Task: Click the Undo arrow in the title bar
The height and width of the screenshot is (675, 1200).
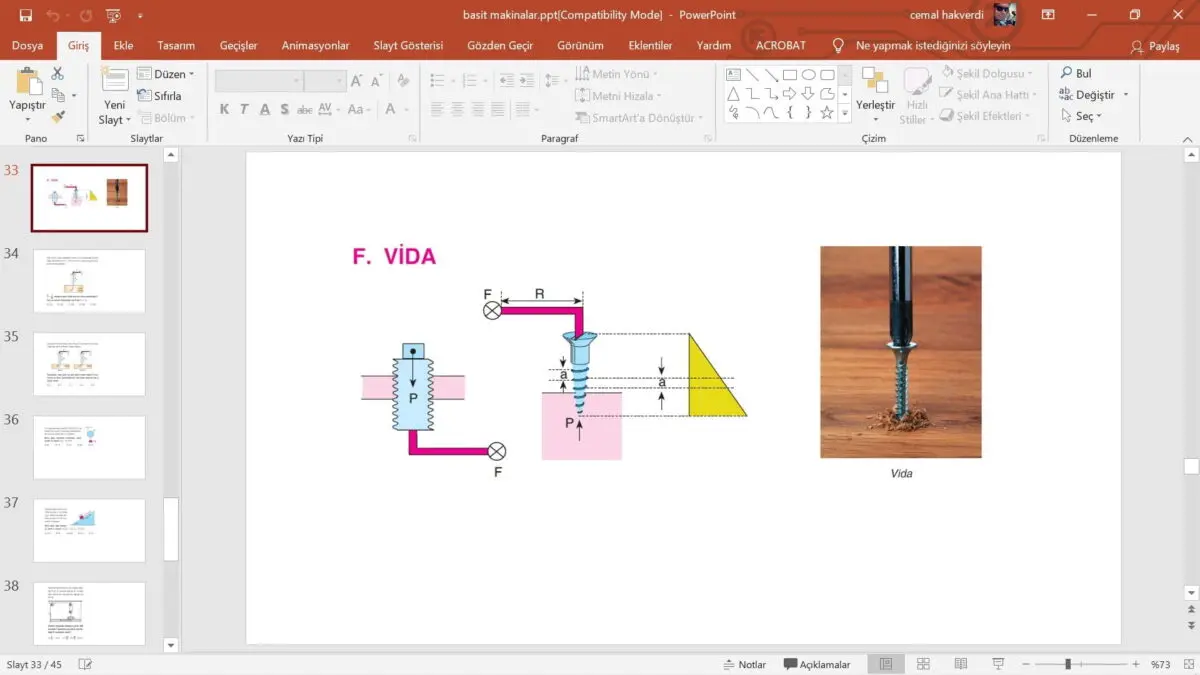Action: click(52, 15)
